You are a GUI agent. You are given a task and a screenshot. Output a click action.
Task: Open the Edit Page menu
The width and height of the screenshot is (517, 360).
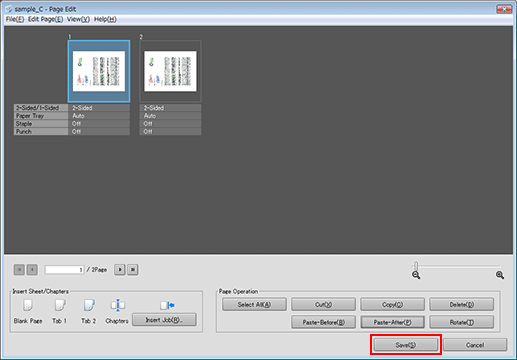45,19
